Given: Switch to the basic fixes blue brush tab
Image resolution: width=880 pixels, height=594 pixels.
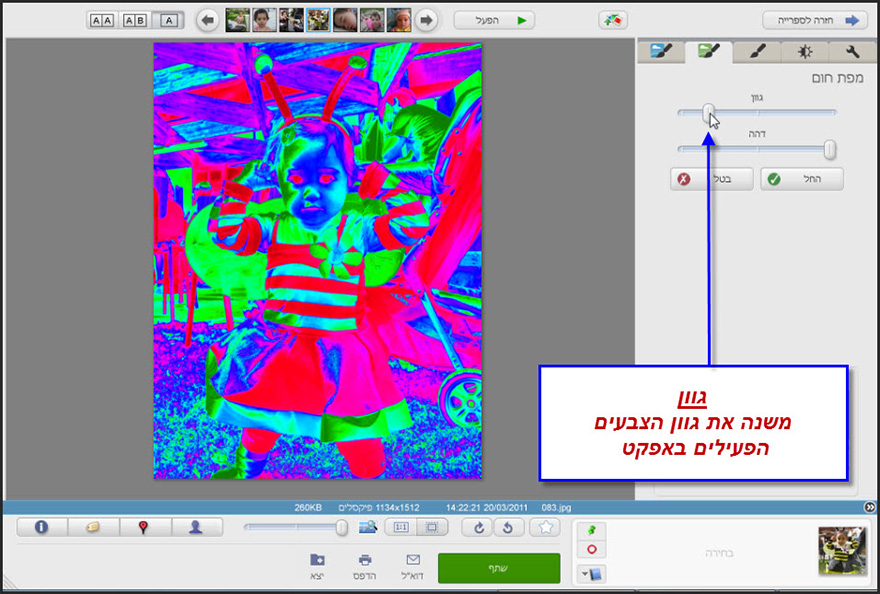Looking at the screenshot, I should [661, 50].
